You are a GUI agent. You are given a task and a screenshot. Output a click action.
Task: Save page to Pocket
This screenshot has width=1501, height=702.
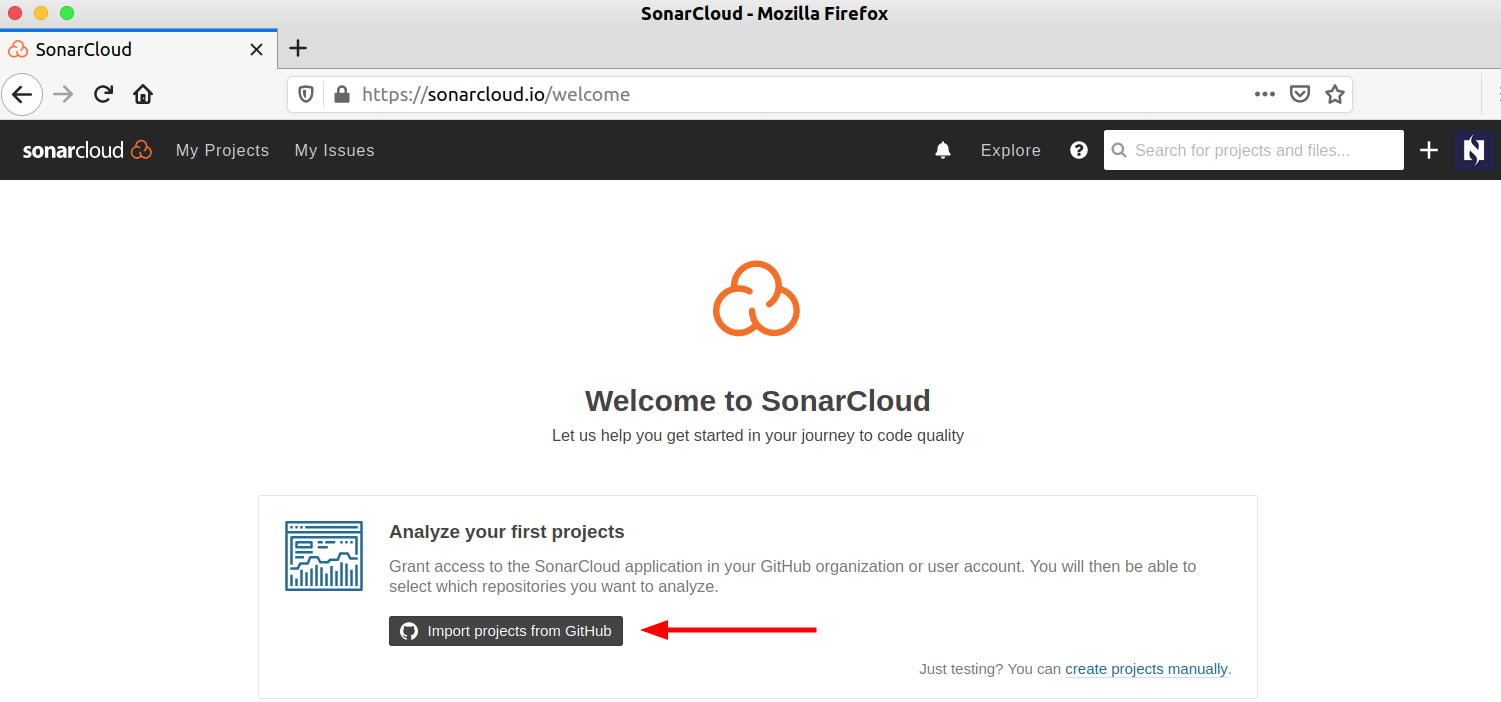point(1299,94)
